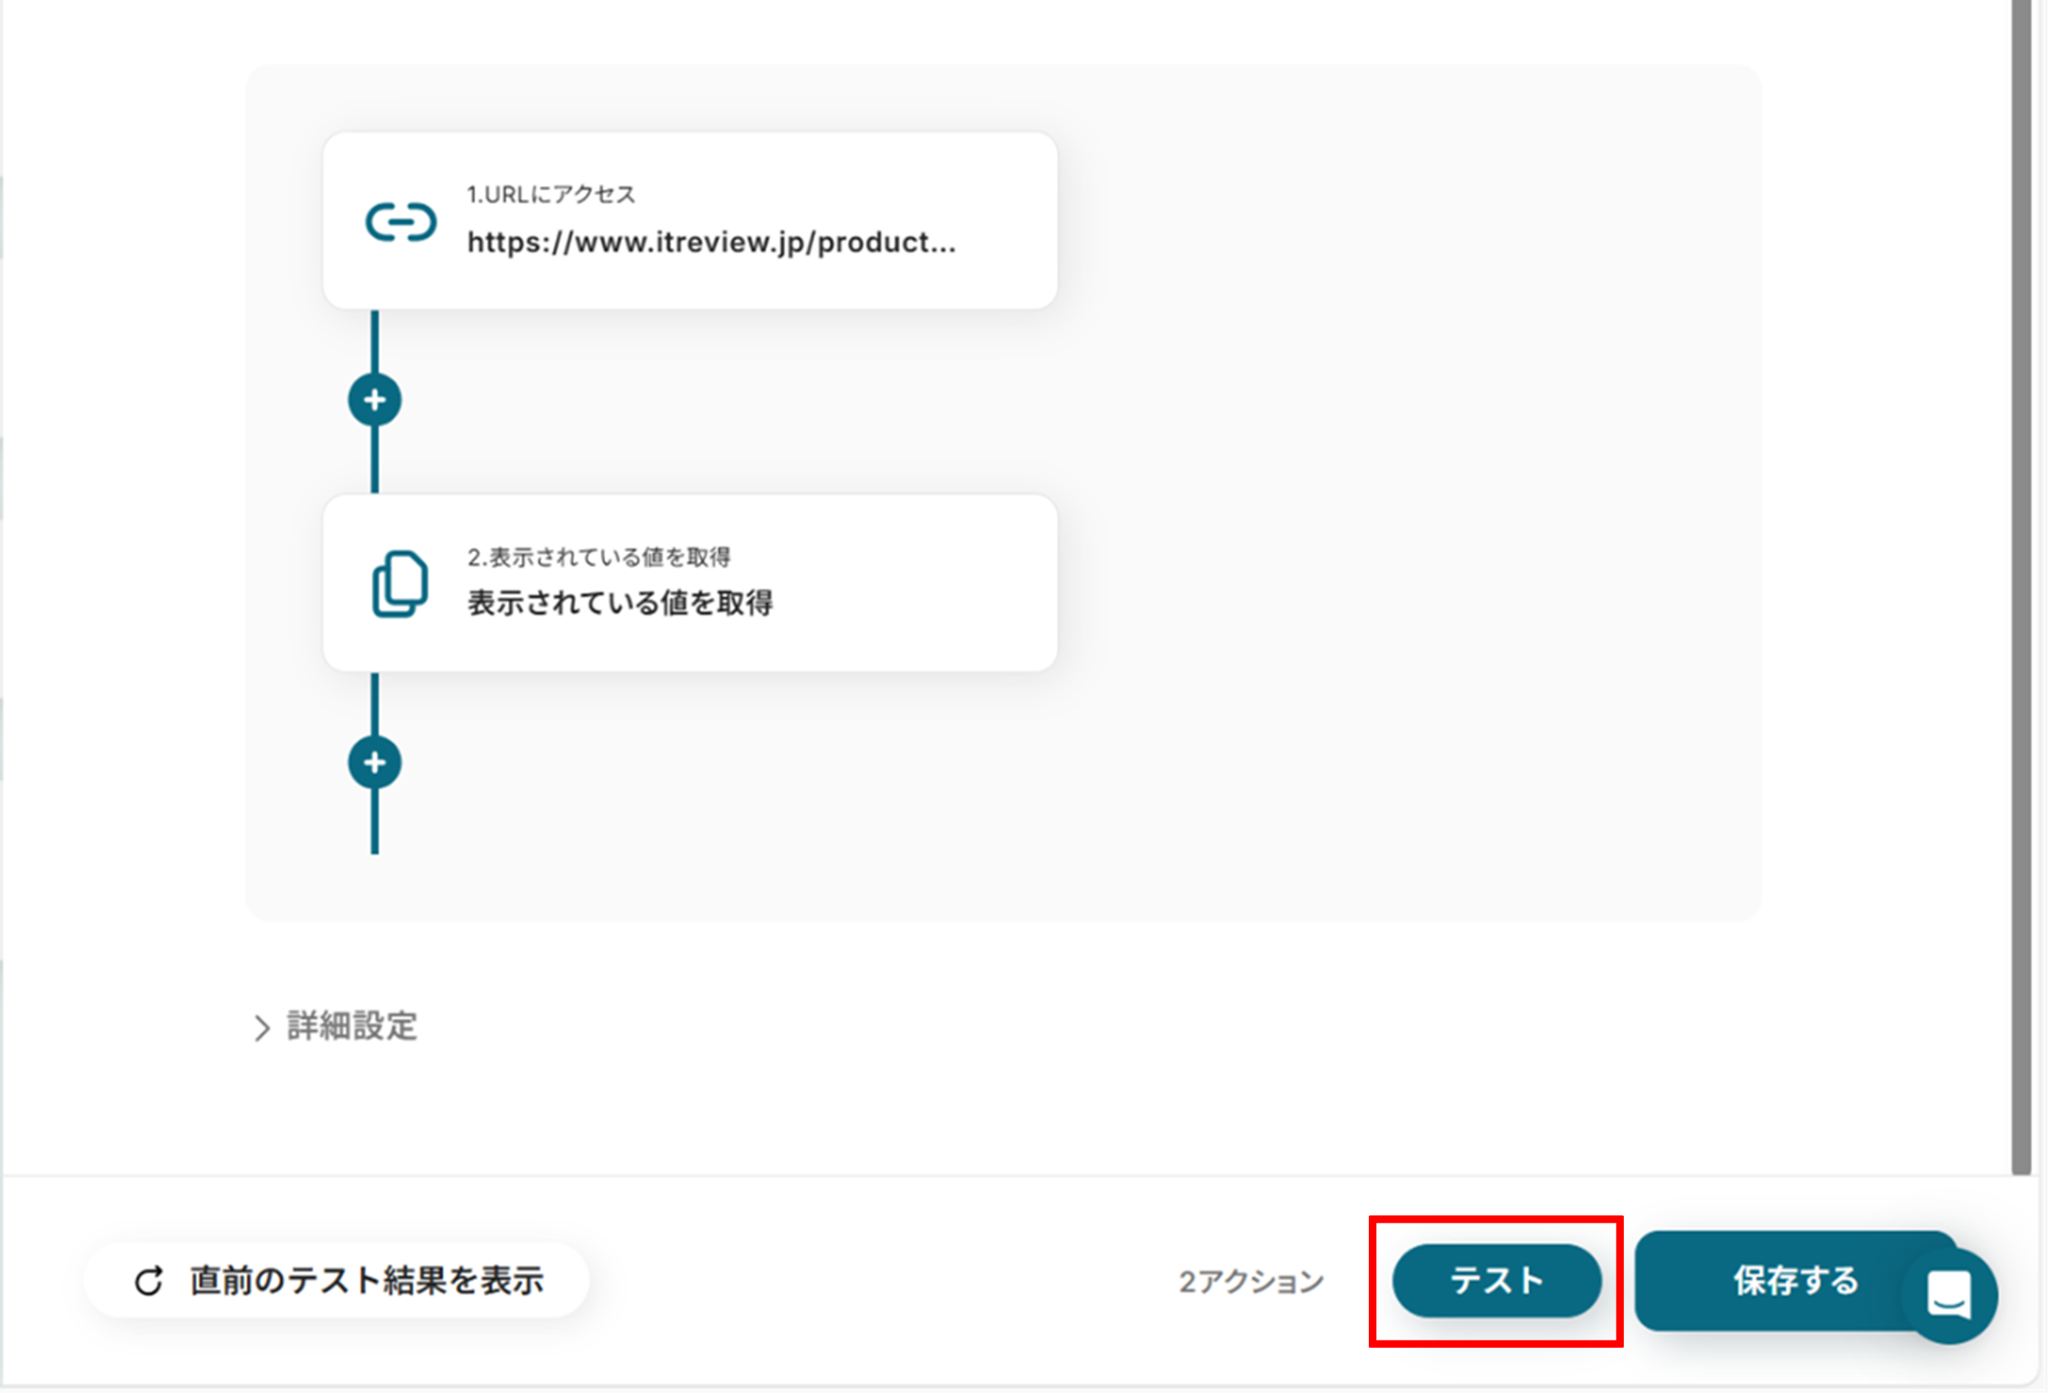Open the itreview.jp URL text in step 1

pos(711,243)
